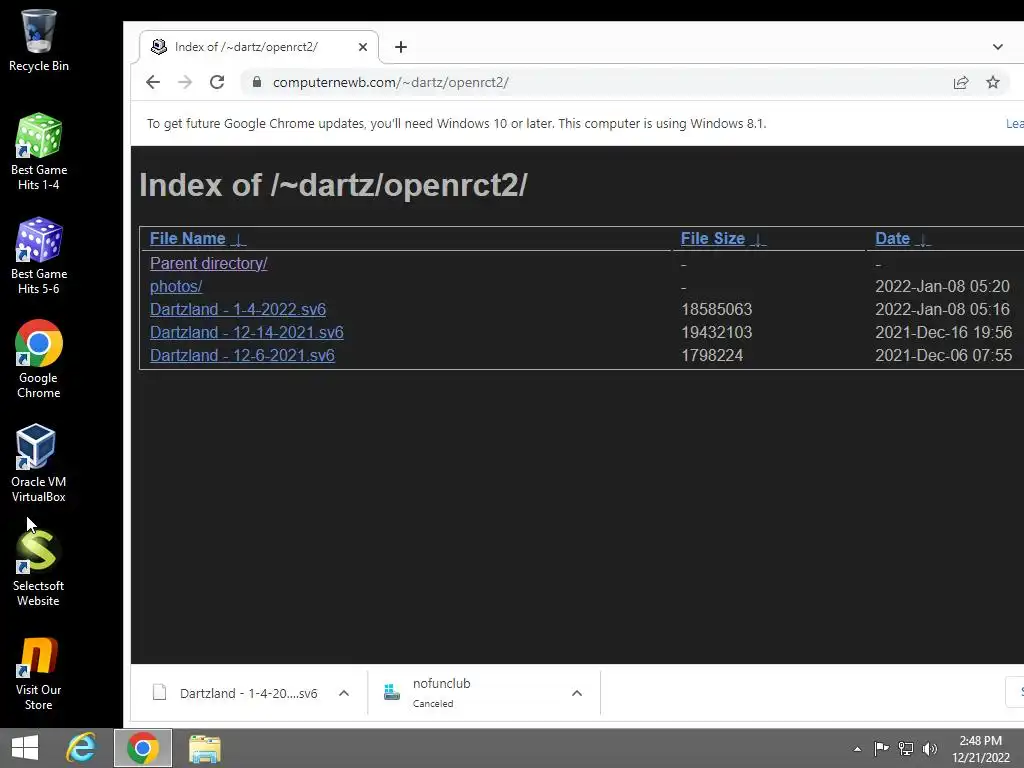This screenshot has width=1024, height=768.
Task: Open Action Center flag icon
Action: click(881, 748)
